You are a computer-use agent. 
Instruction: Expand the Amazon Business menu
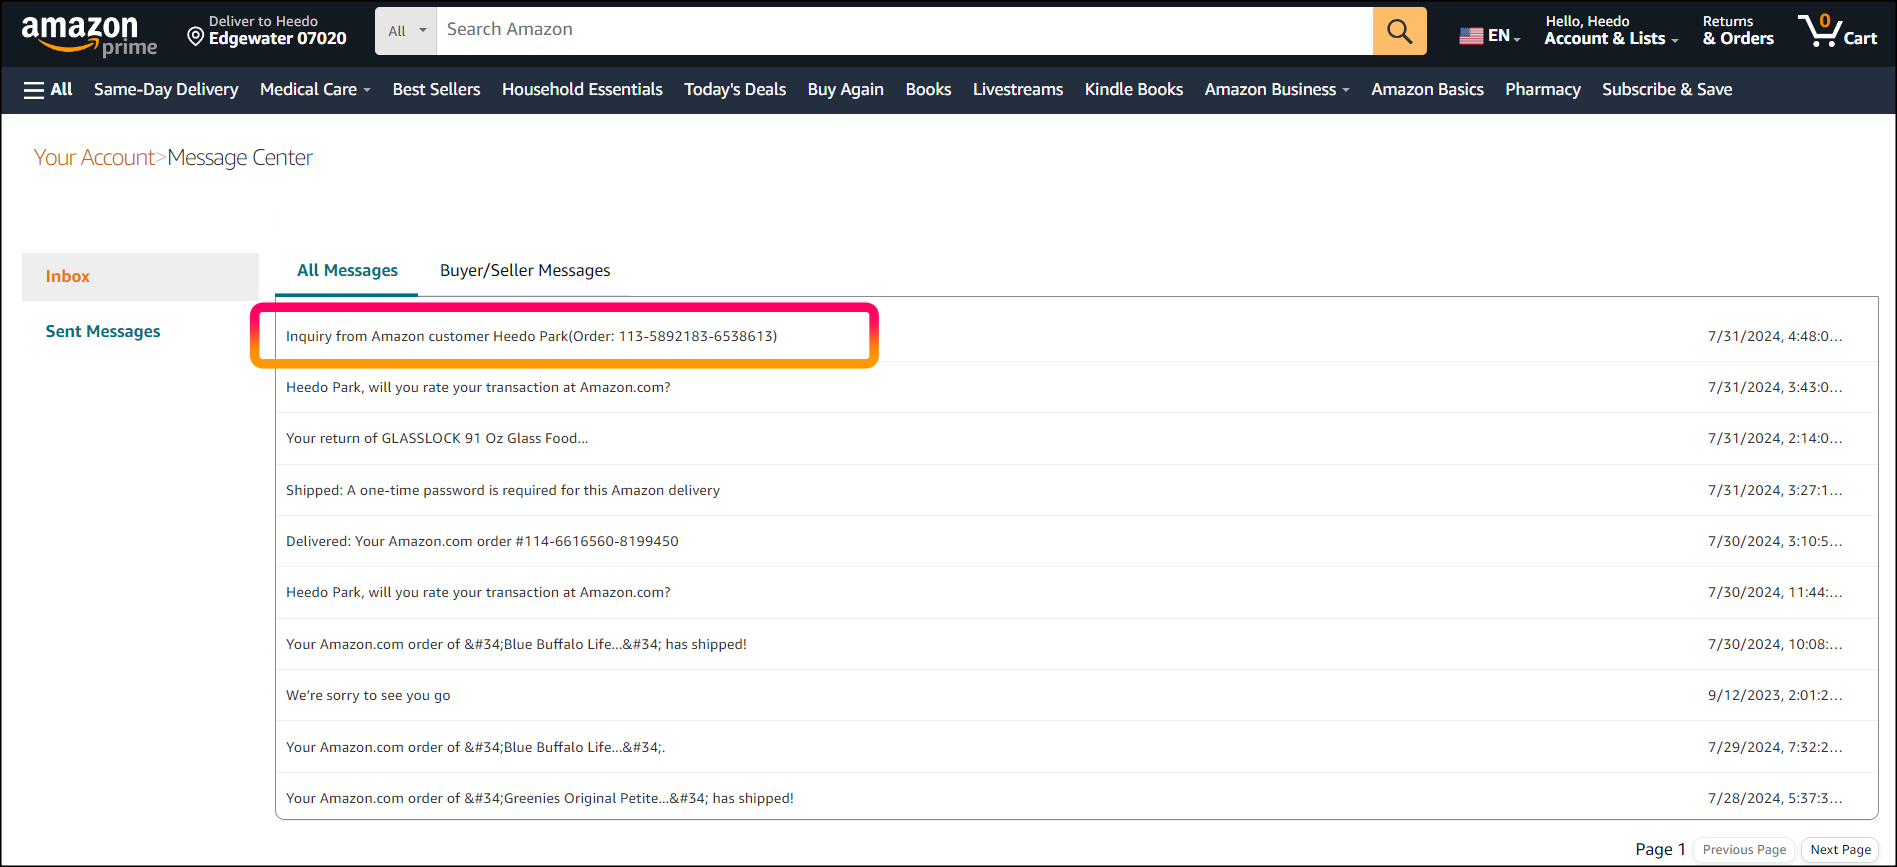tap(1277, 90)
